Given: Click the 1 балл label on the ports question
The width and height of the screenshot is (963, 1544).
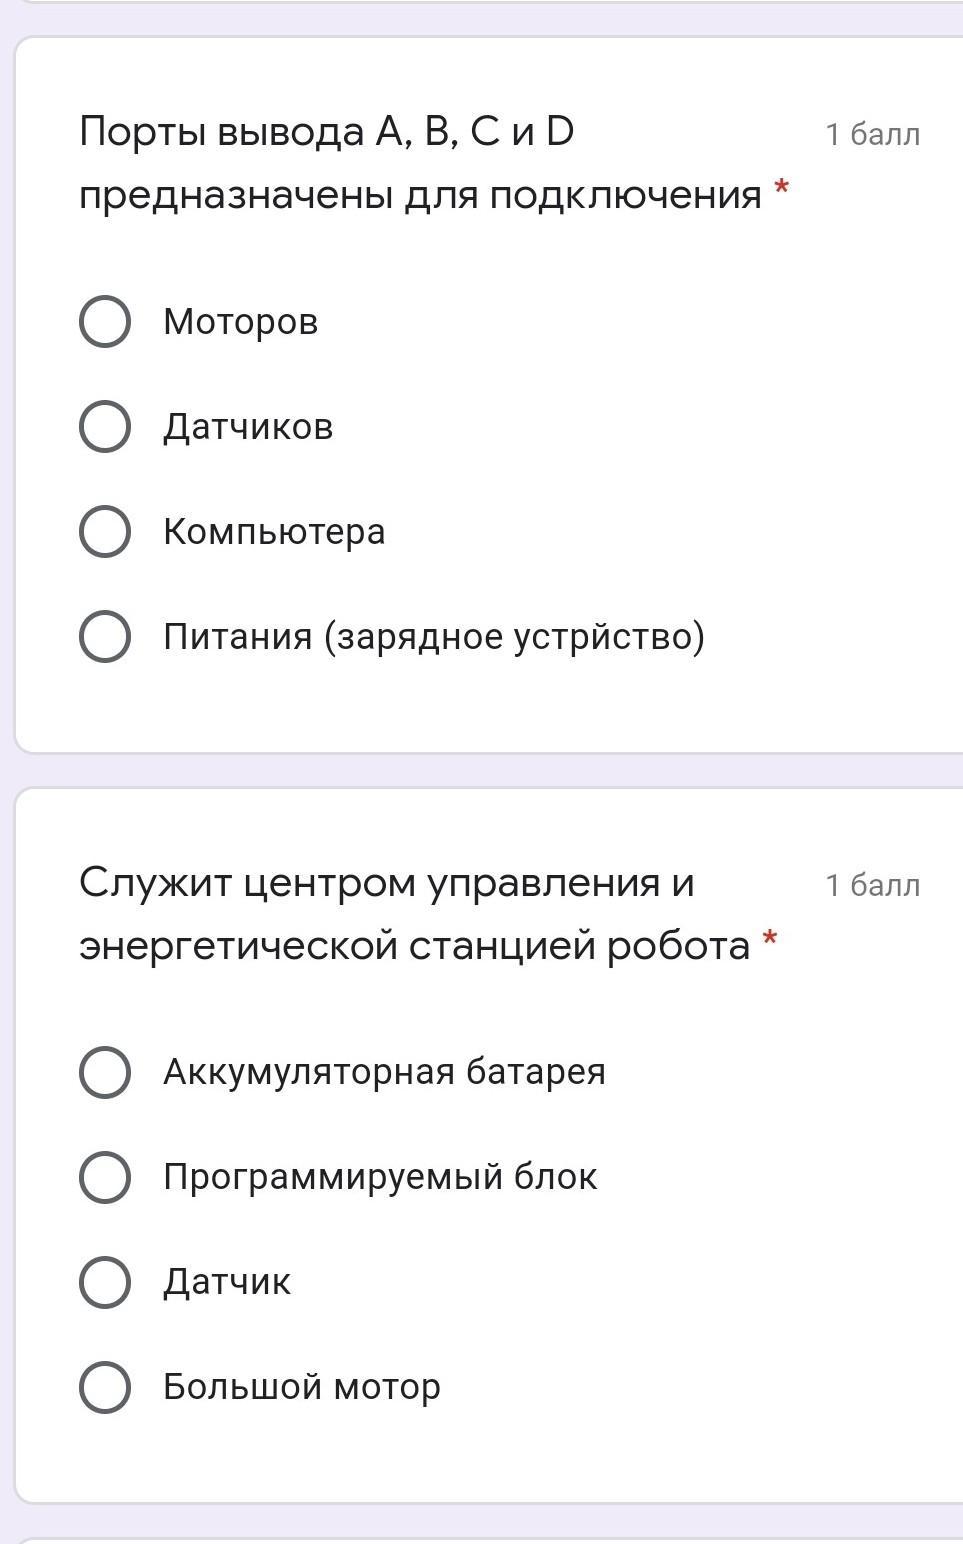Looking at the screenshot, I should tap(872, 134).
